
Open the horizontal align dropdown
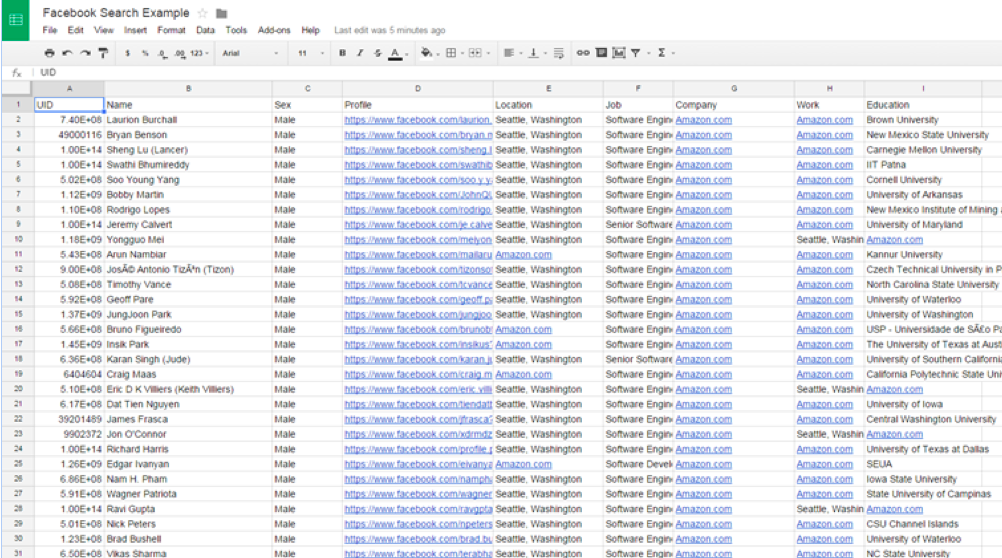click(513, 53)
